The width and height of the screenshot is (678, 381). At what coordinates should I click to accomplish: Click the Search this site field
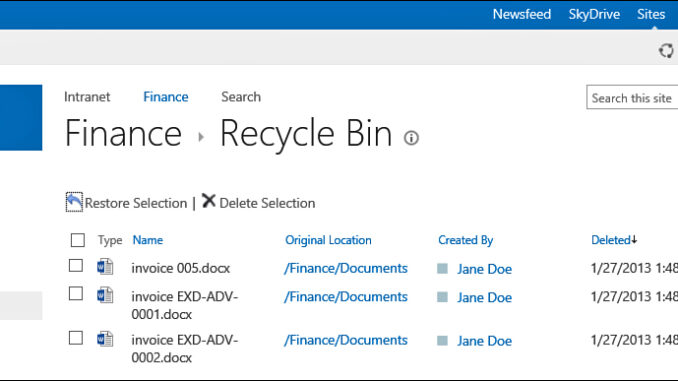[632, 97]
